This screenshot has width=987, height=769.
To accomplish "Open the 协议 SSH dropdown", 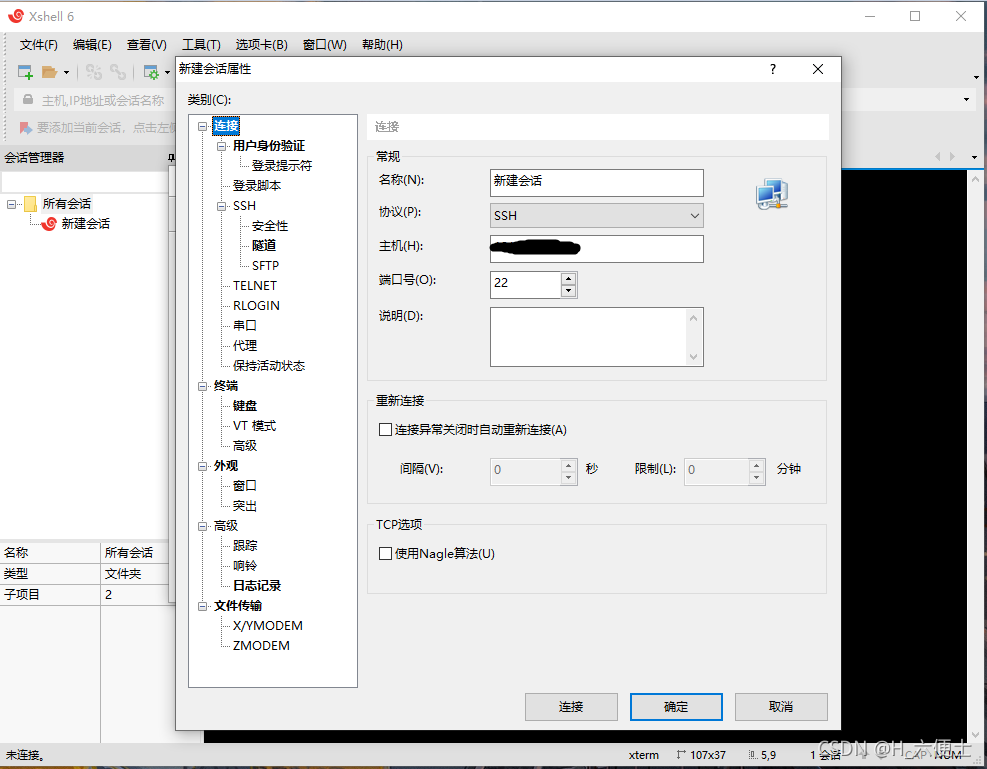I will [x=596, y=215].
